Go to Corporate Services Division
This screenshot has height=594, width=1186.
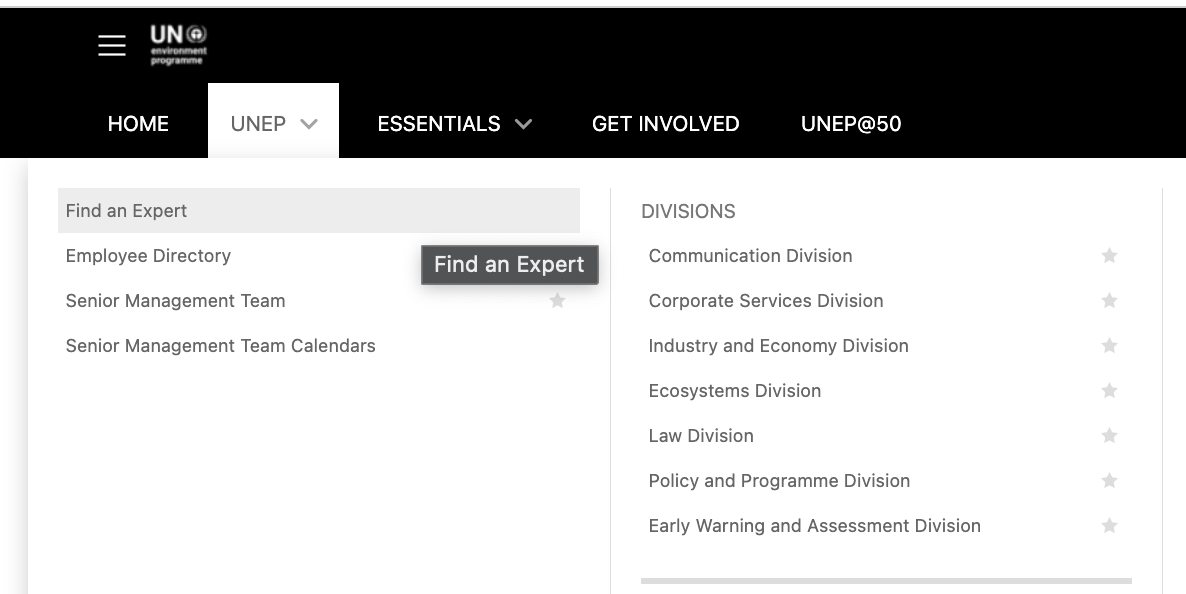coord(765,300)
